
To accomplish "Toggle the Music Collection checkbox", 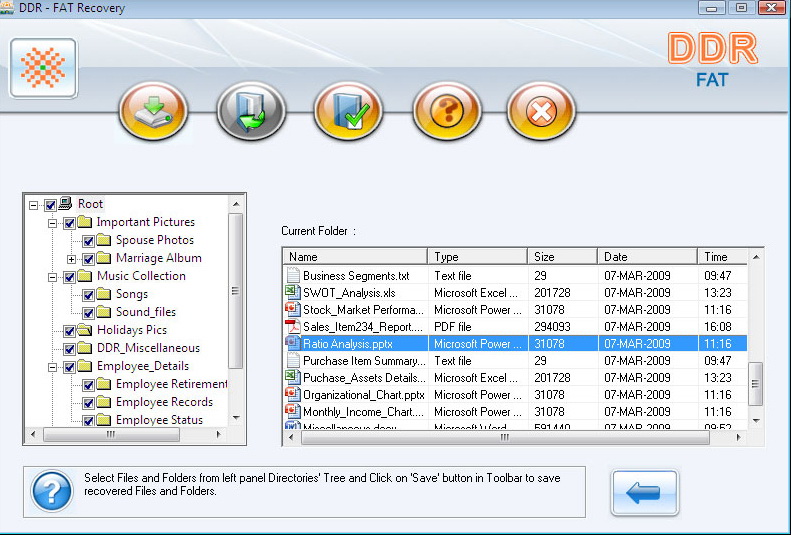I will (69, 277).
